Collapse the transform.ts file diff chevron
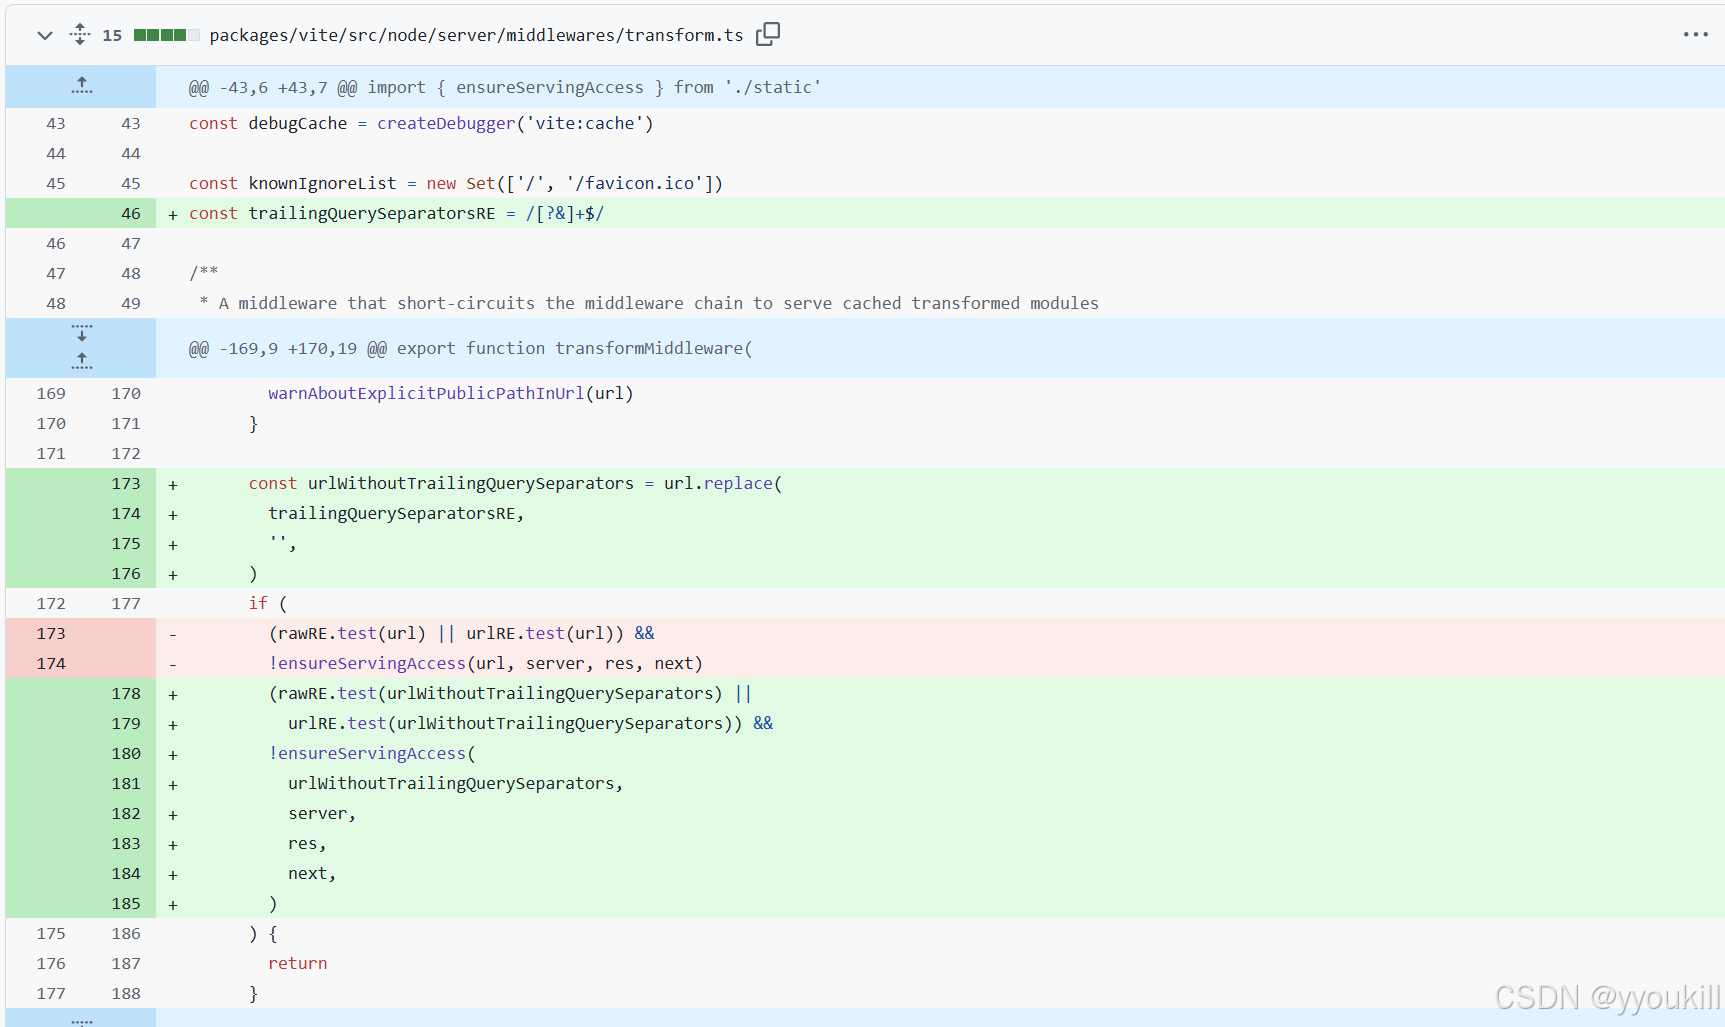Image resolution: width=1725 pixels, height=1027 pixels. [44, 35]
